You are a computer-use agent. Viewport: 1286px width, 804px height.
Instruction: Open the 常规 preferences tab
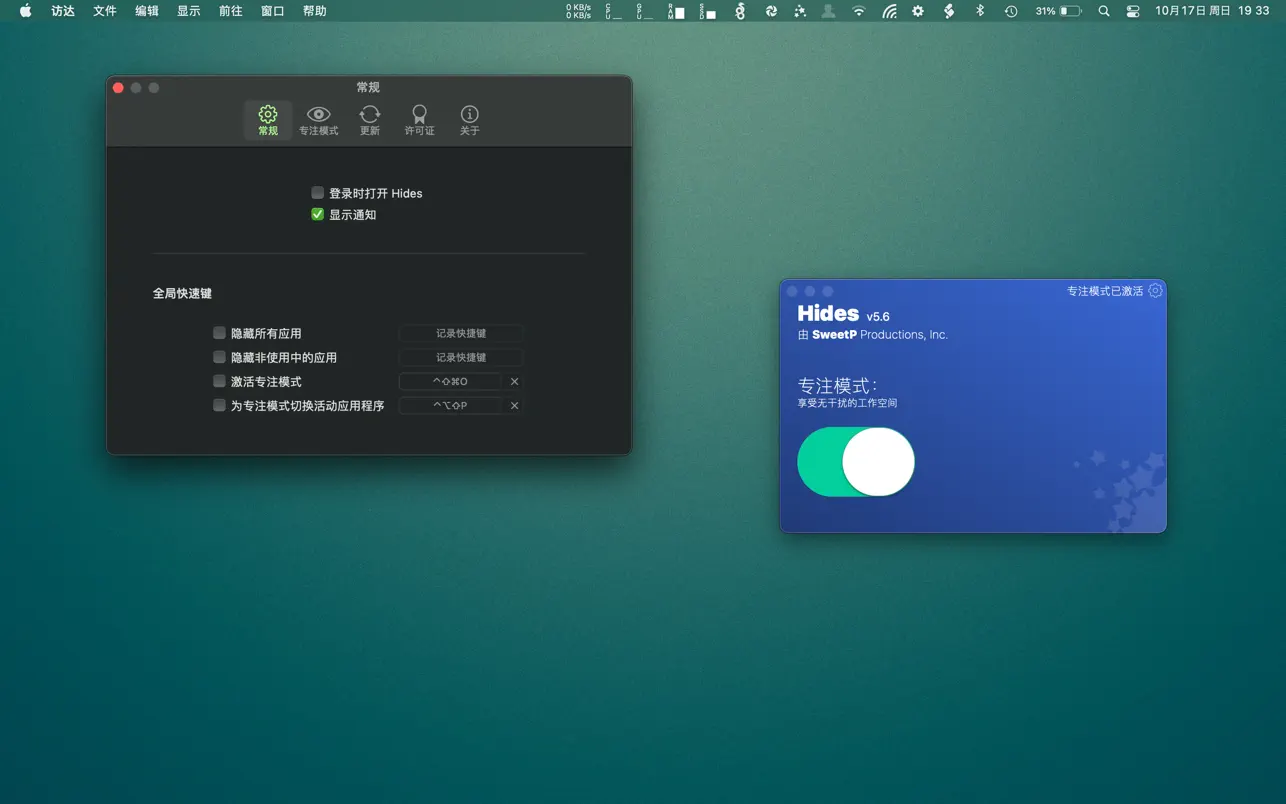click(x=268, y=120)
